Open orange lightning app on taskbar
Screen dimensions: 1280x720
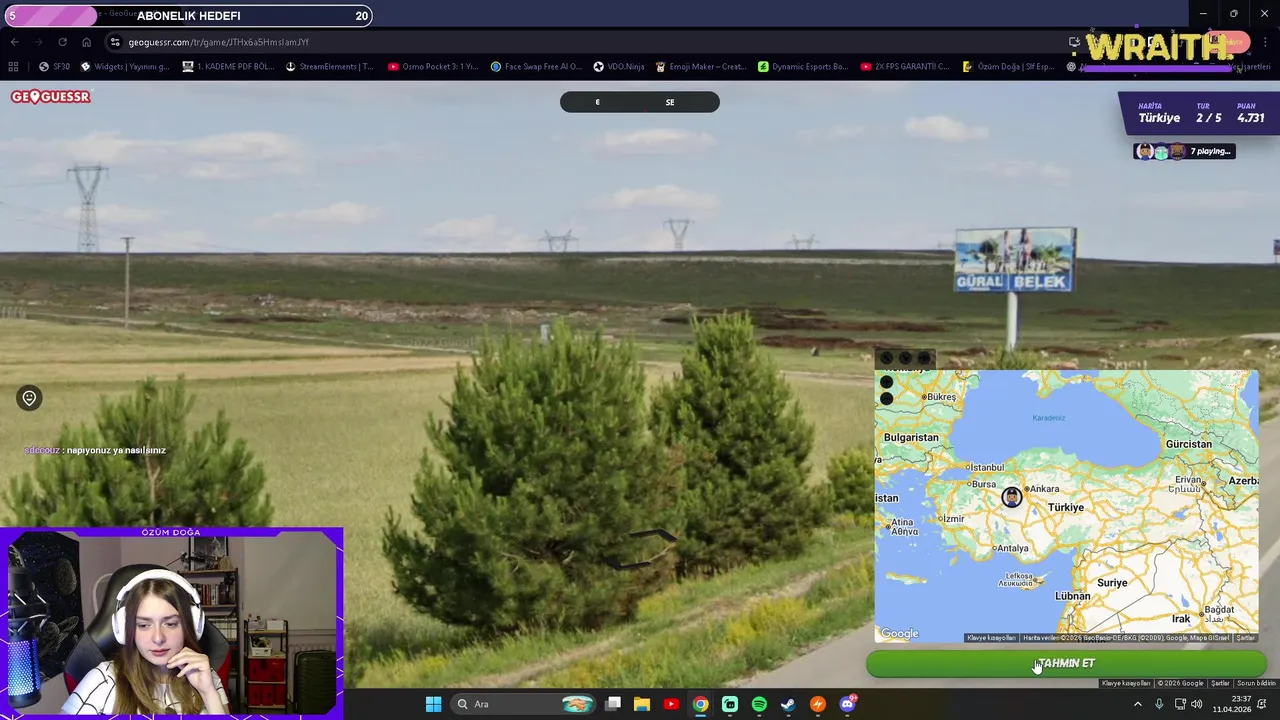[x=818, y=704]
